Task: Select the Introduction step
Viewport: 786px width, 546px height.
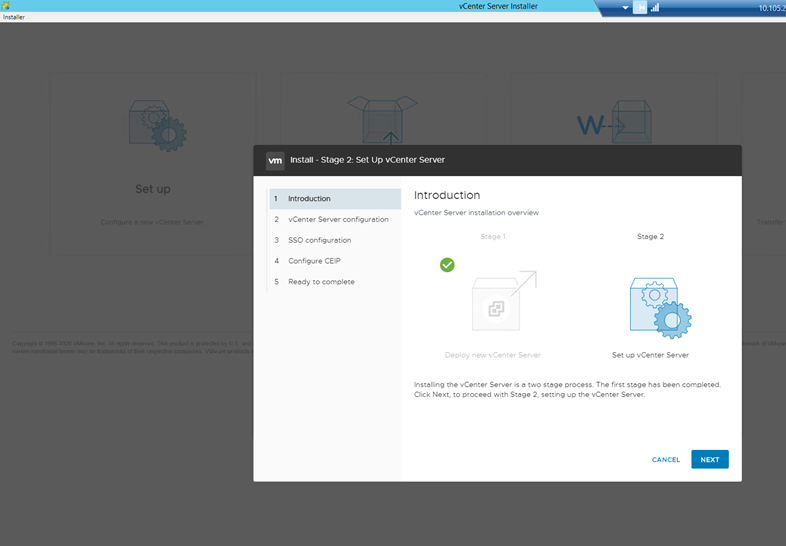Action: [x=335, y=199]
